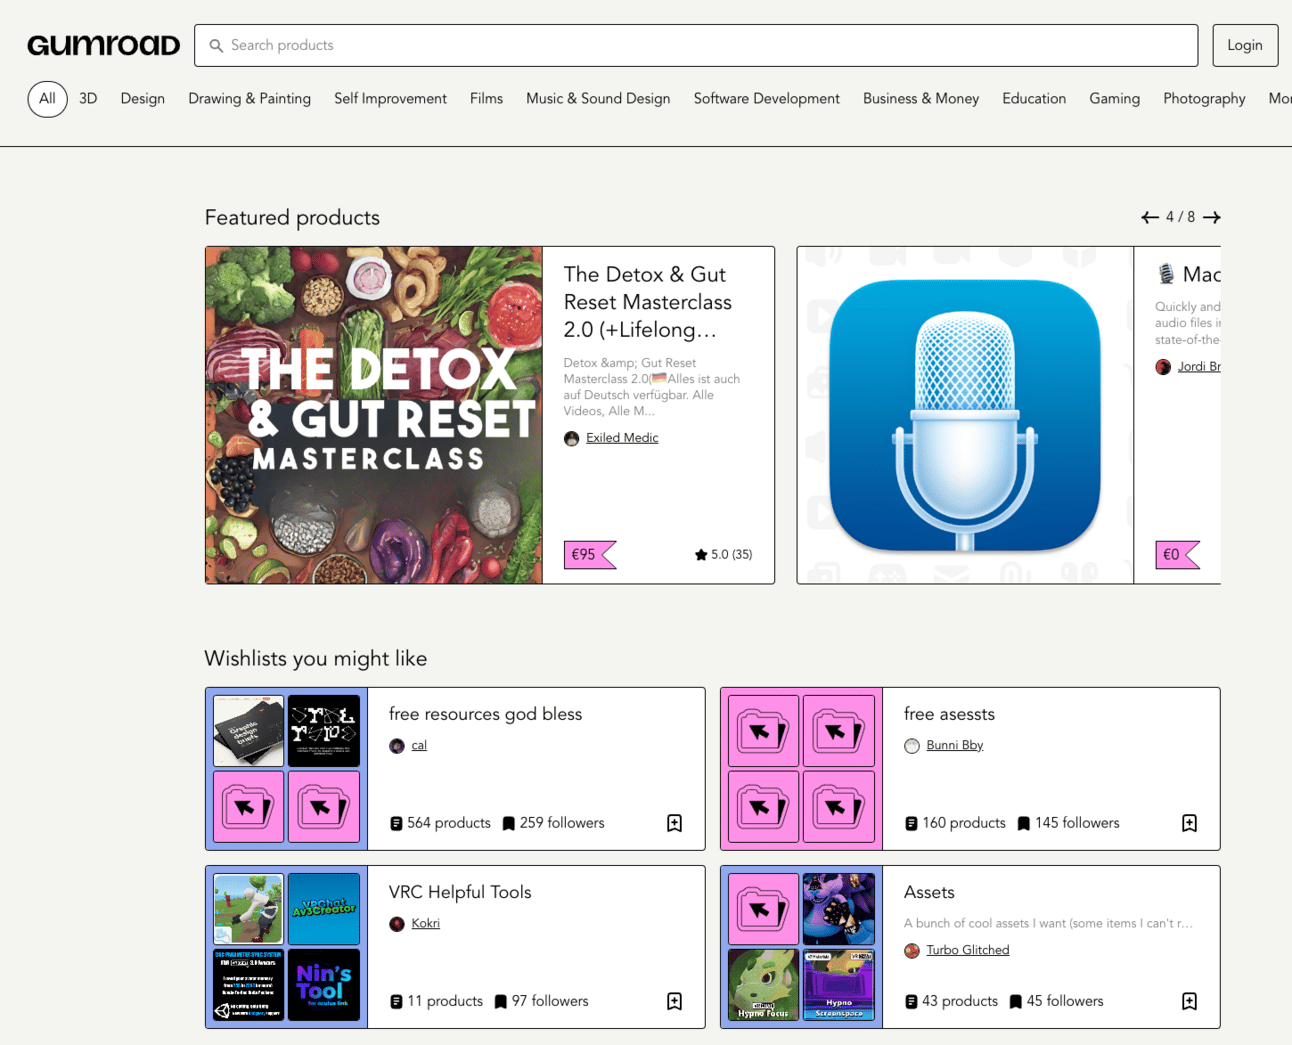Click followers bookmark icon beside 145 followers
The image size is (1292, 1045).
[1024, 824]
